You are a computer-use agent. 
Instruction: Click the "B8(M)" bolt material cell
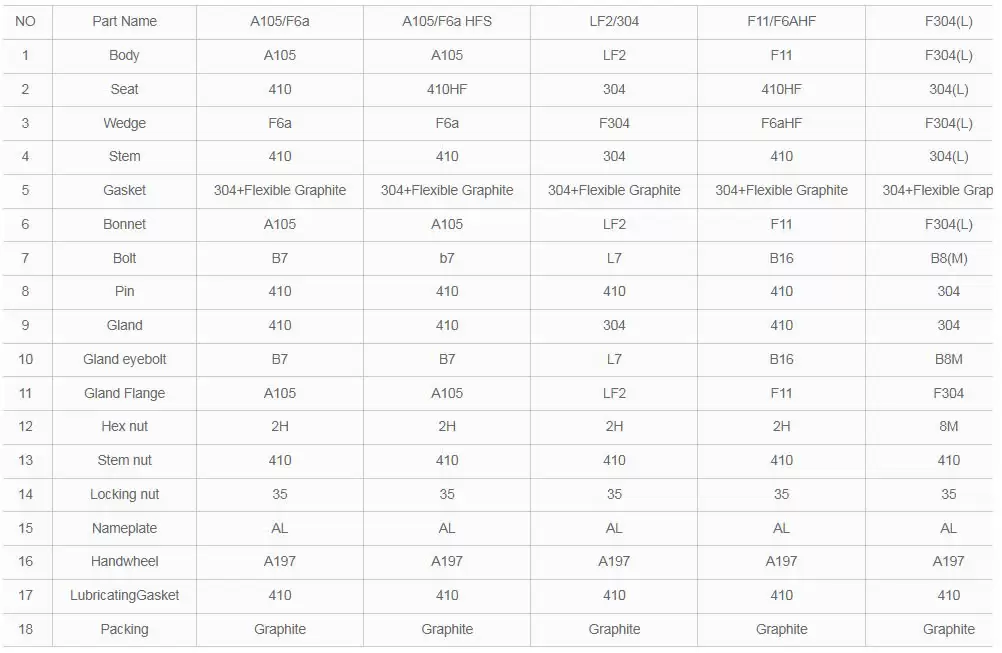[x=948, y=258]
